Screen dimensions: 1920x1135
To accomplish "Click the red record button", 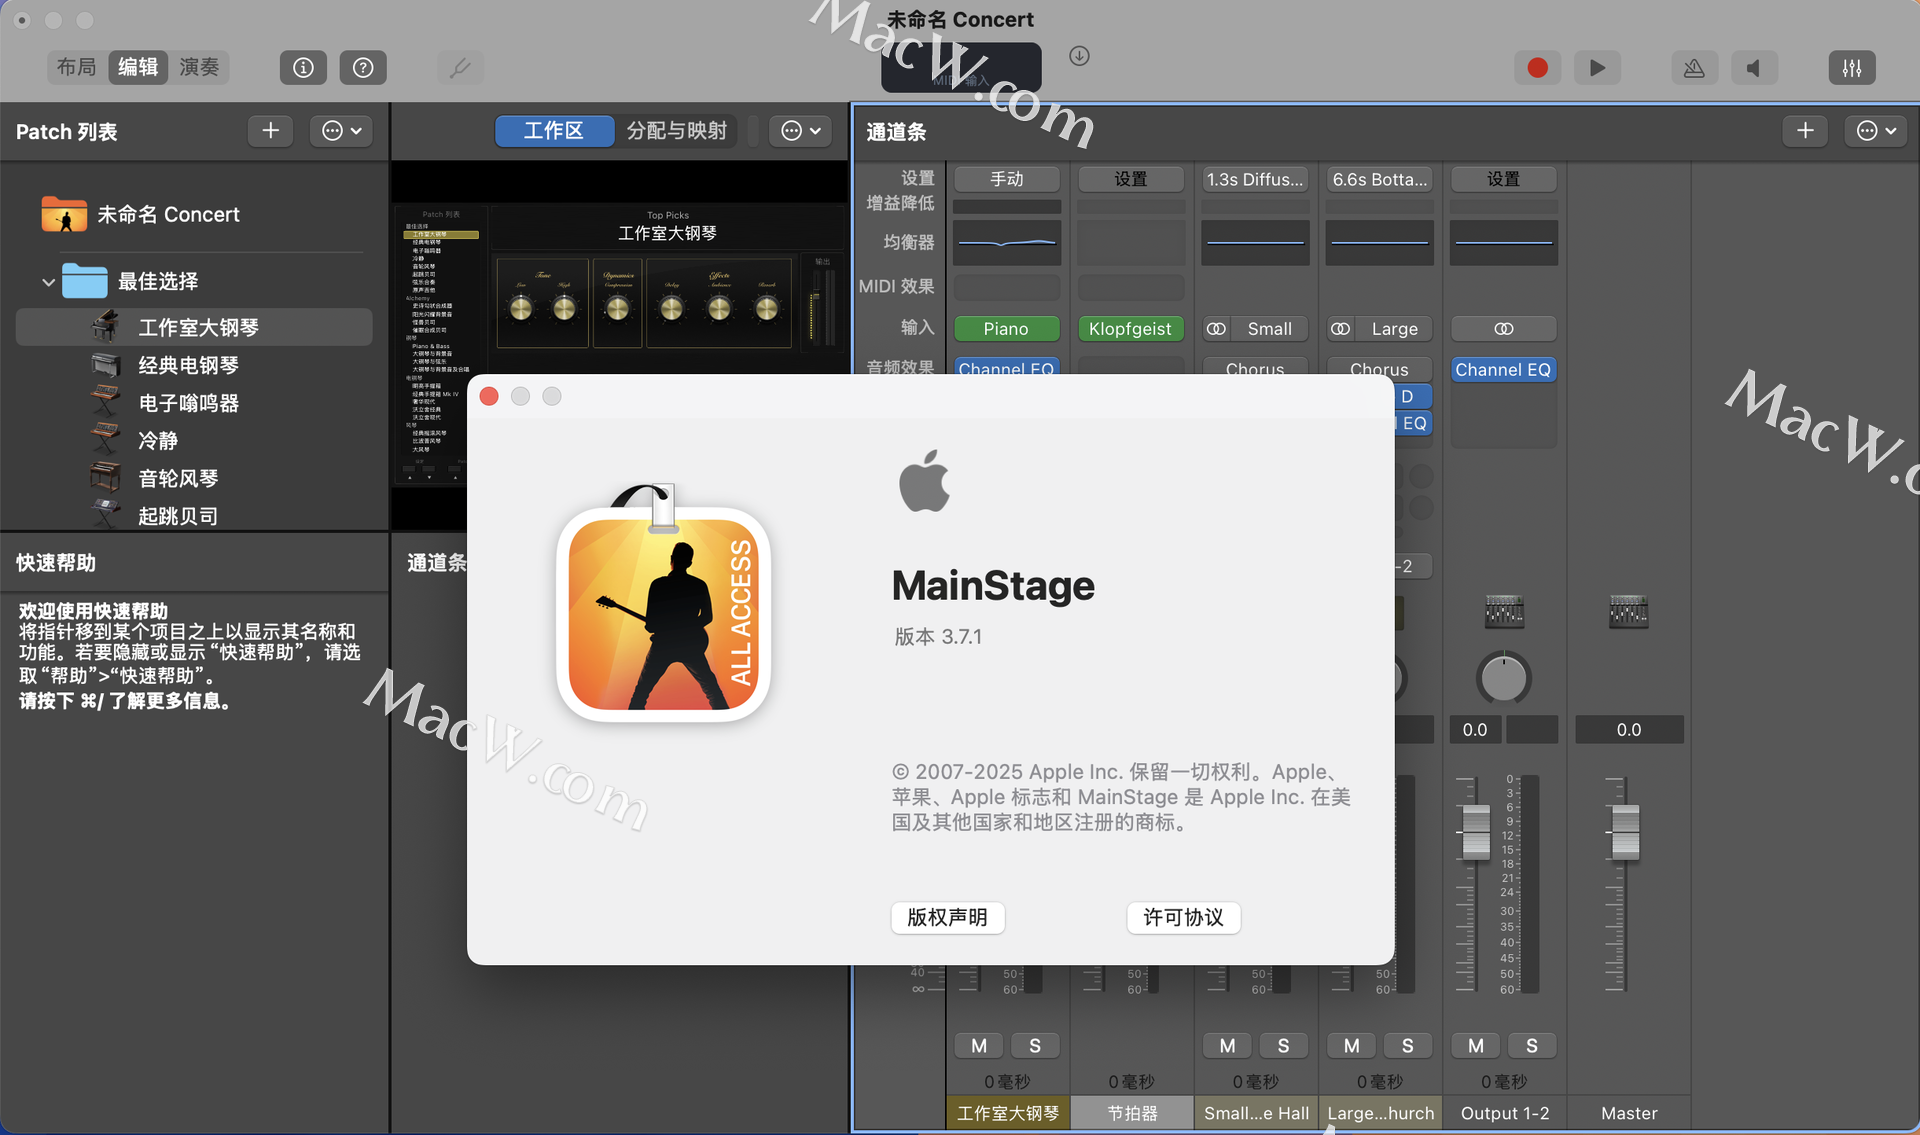I will coord(1537,67).
